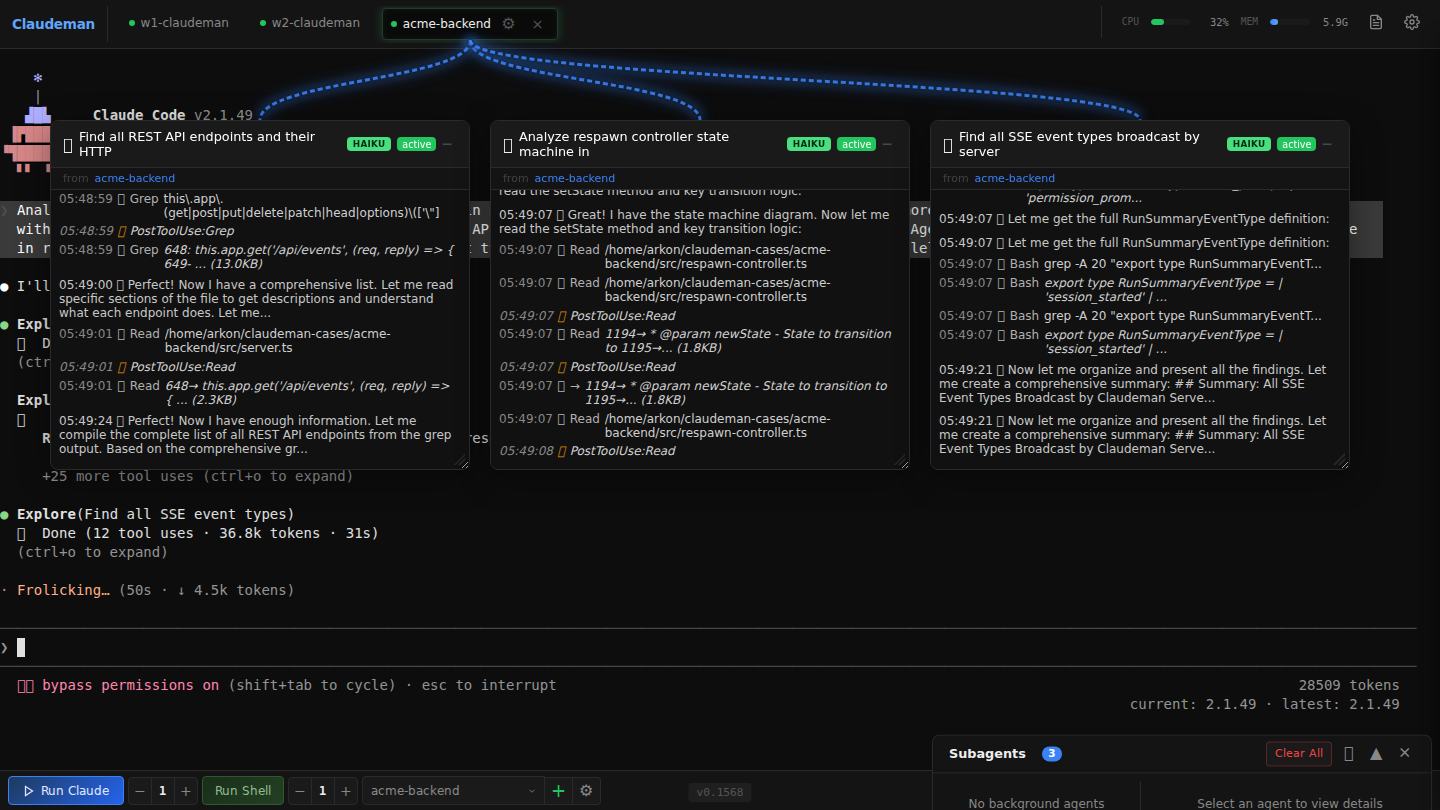Click Clear All in Subagents panel
The height and width of the screenshot is (810, 1440).
pyautogui.click(x=1299, y=754)
